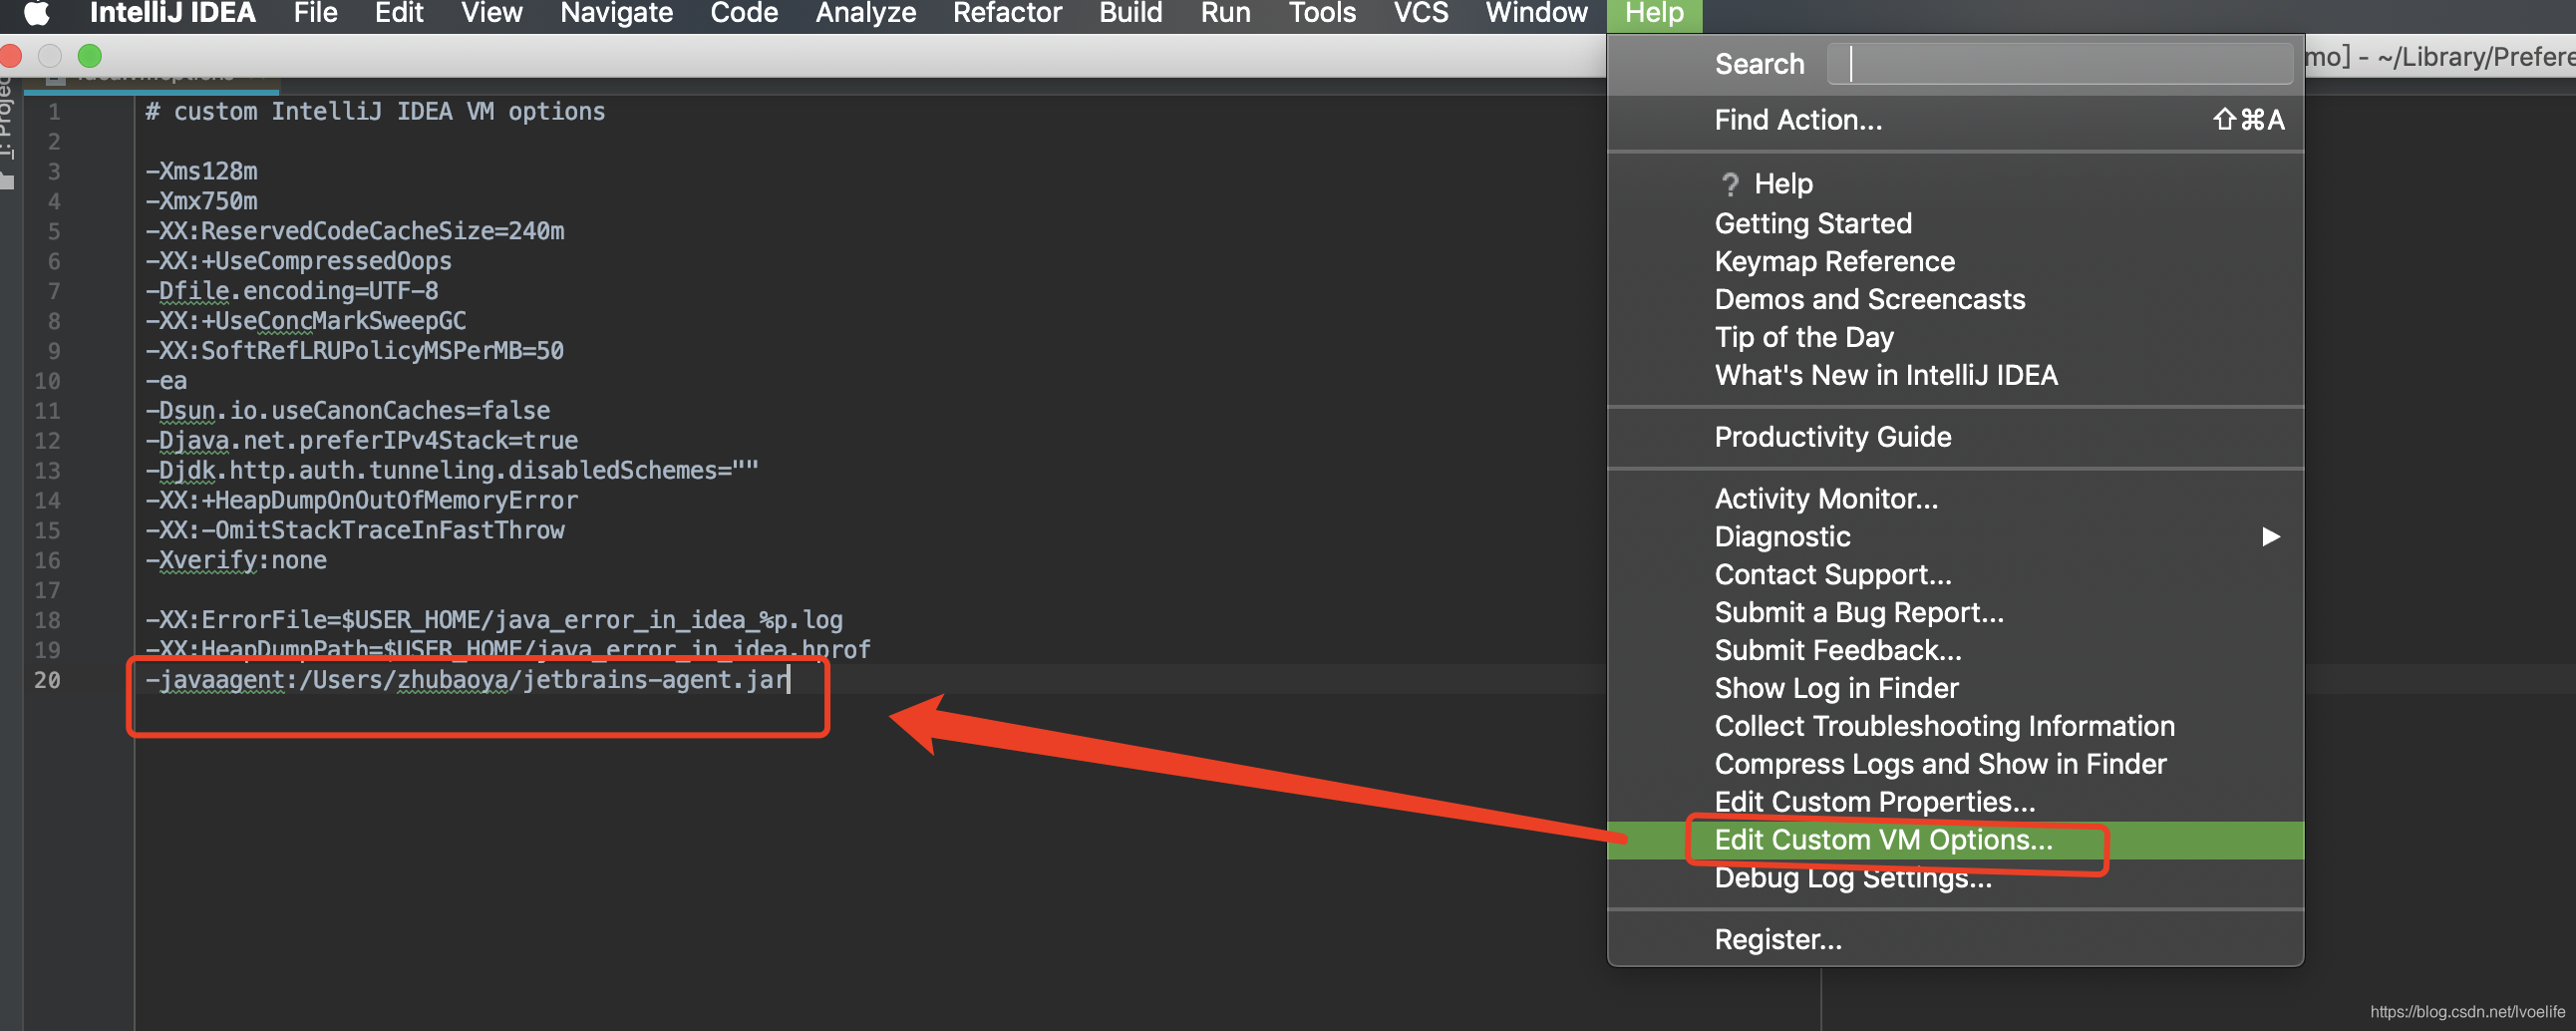This screenshot has width=2576, height=1031.
Task: Open the View menu
Action: 491,13
